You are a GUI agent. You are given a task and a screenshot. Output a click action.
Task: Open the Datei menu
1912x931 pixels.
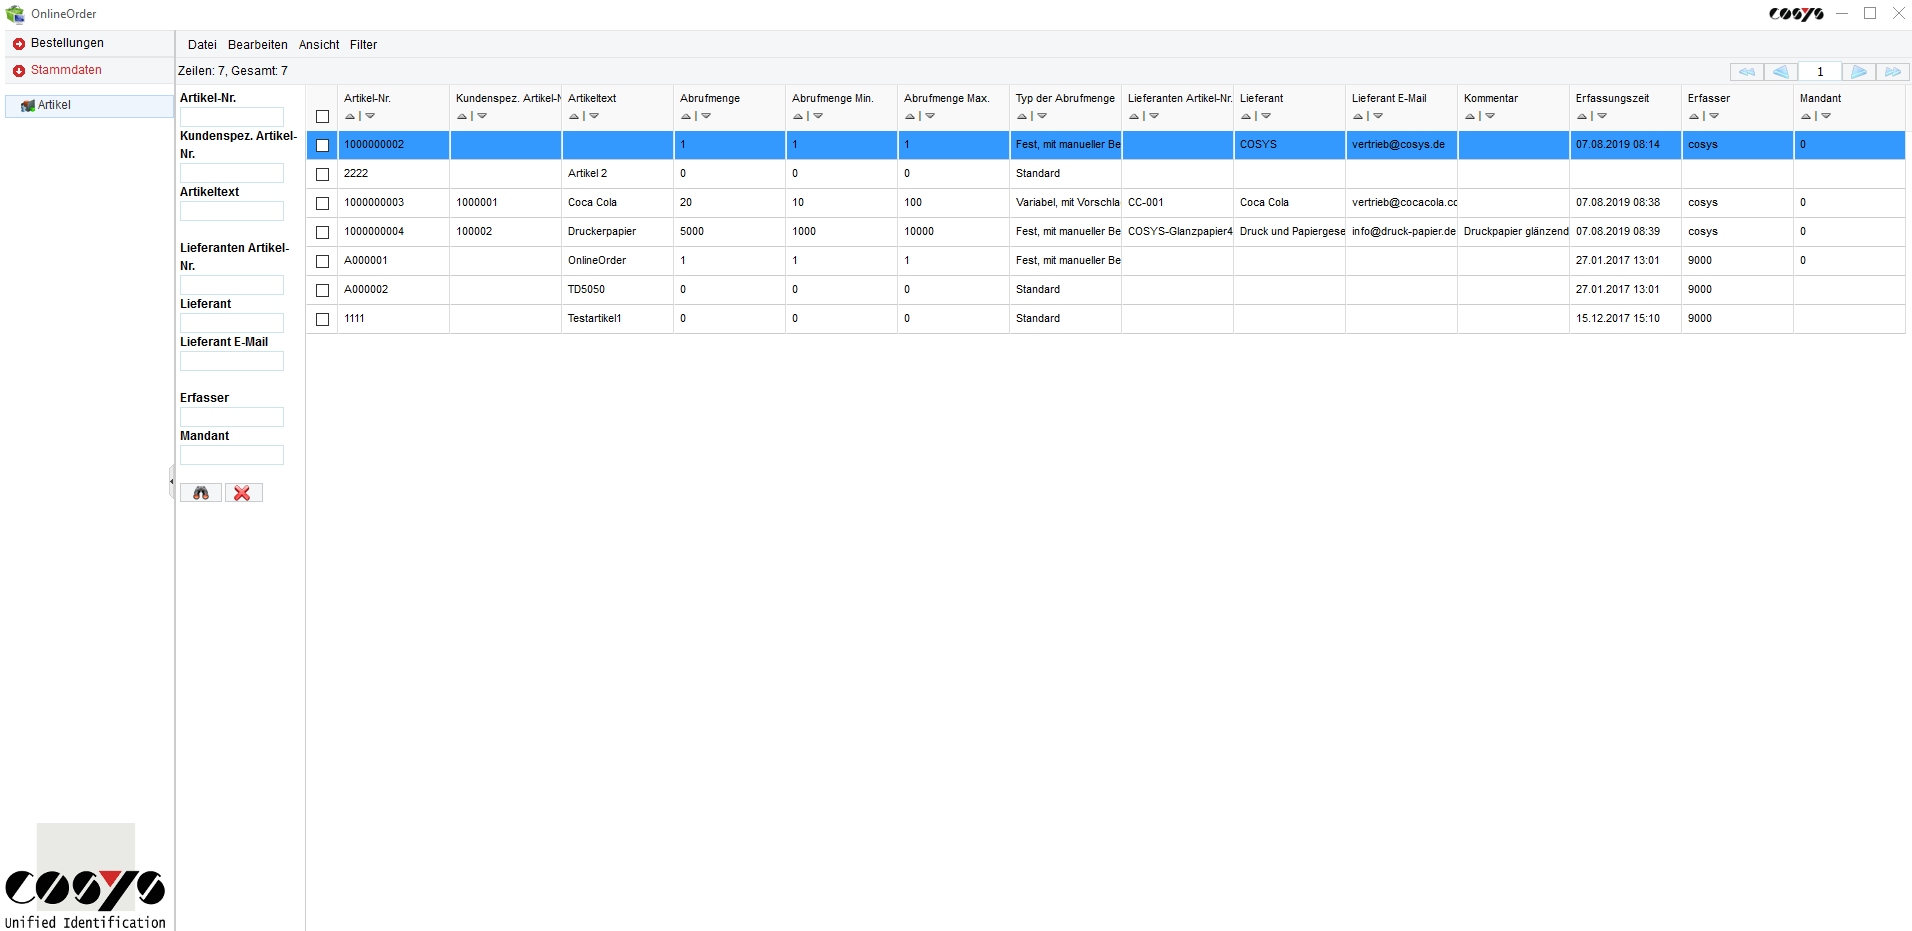pos(202,45)
